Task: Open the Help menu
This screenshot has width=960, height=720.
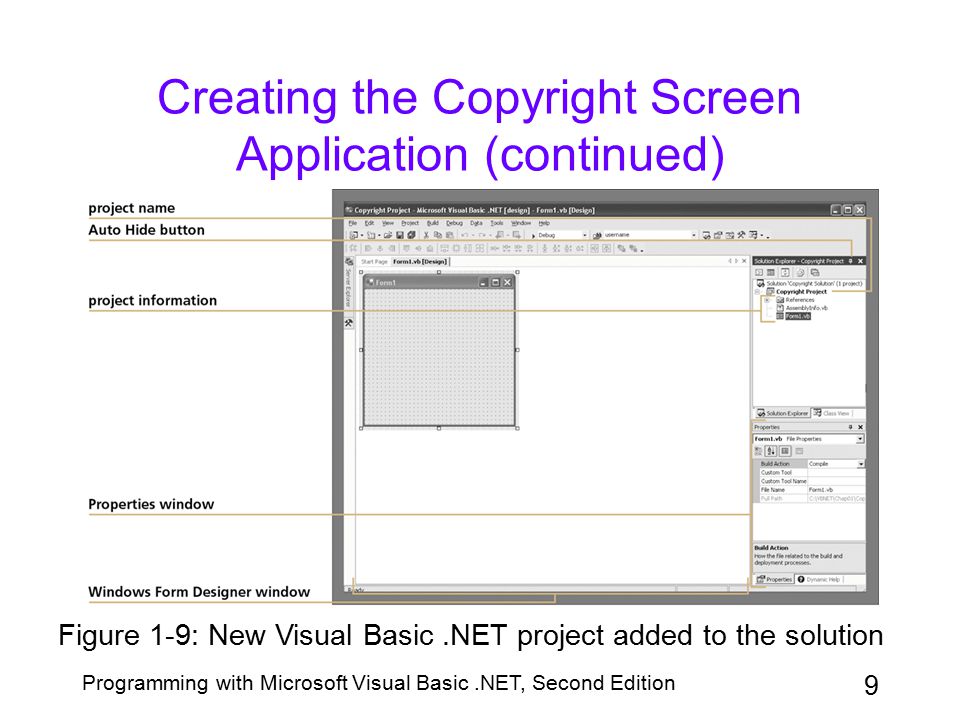Action: 544,223
